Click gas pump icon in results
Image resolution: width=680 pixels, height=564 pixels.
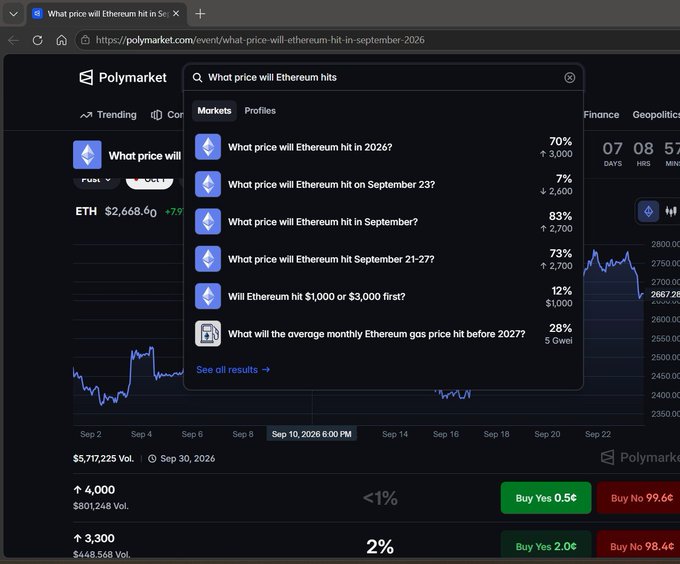coord(208,333)
